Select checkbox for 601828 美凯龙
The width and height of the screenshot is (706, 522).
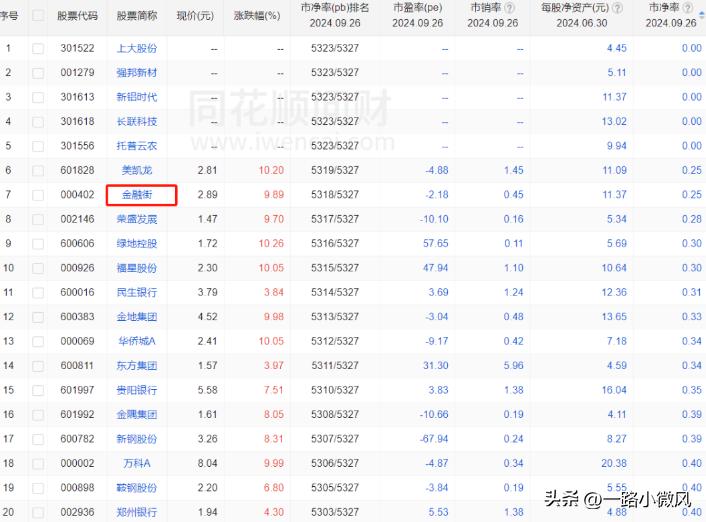[x=38, y=171]
